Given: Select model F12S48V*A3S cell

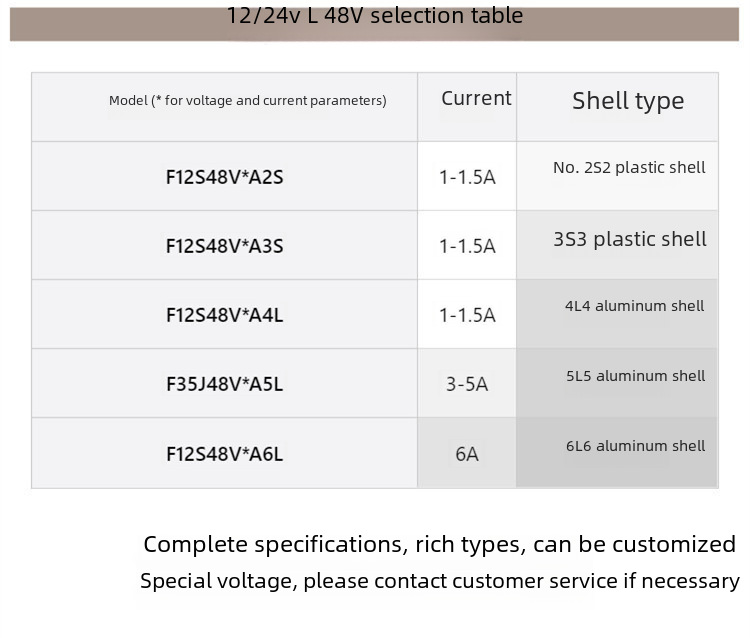Looking at the screenshot, I should point(225,245).
